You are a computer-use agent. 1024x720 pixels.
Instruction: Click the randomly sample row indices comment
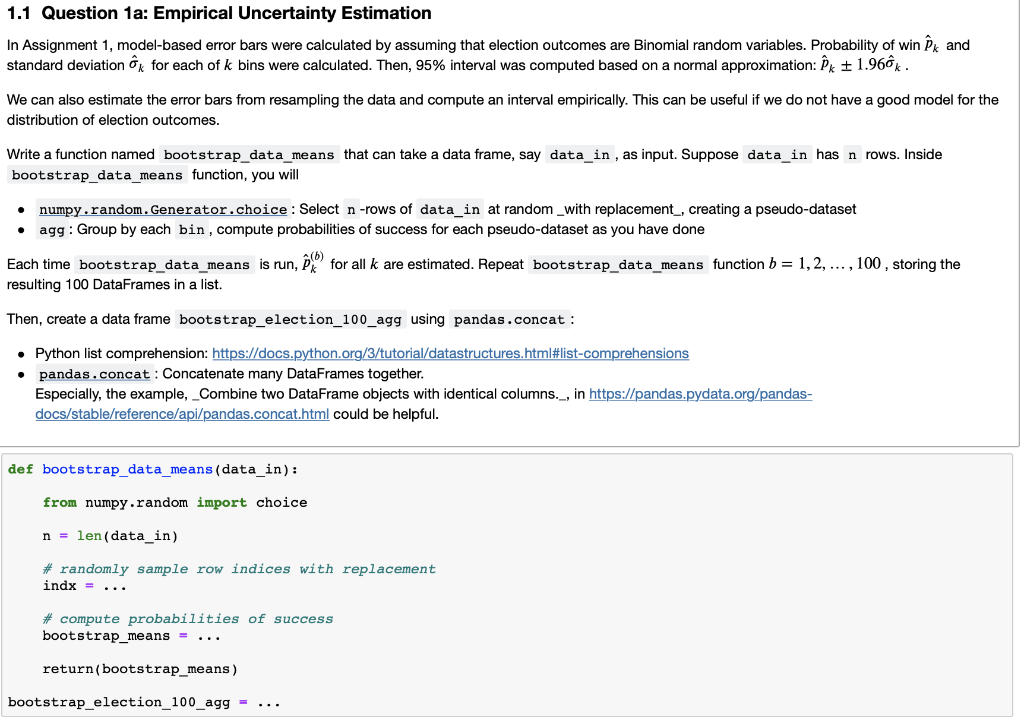(238, 569)
